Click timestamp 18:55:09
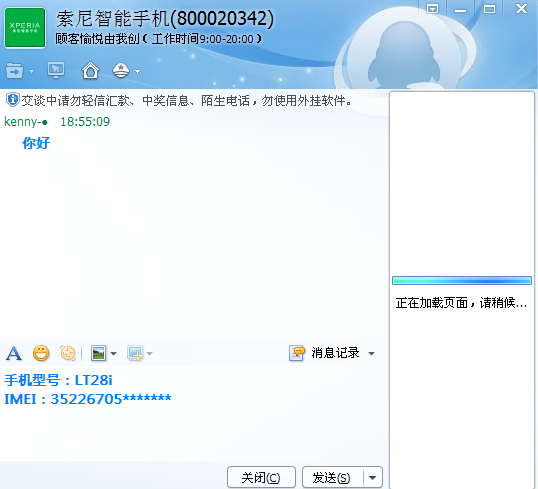538x489 pixels. tap(85, 122)
